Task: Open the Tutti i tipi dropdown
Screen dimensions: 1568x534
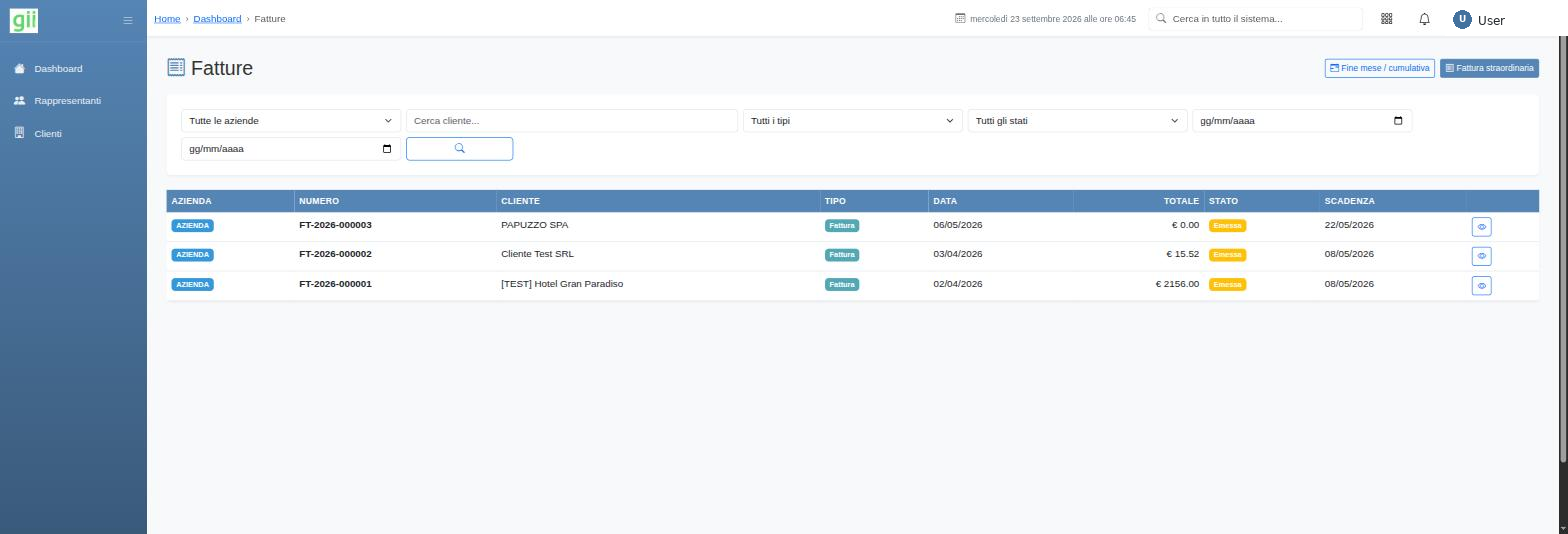Action: click(x=853, y=121)
